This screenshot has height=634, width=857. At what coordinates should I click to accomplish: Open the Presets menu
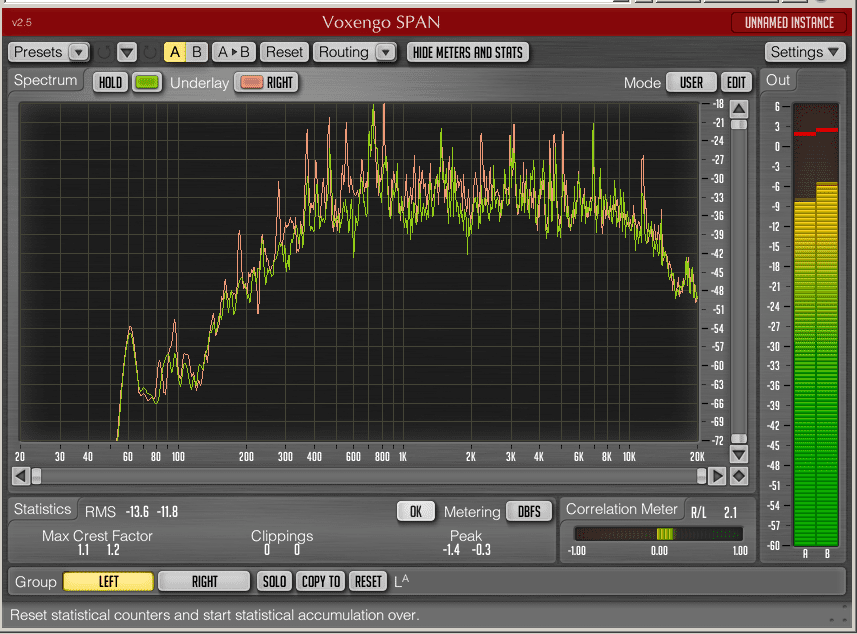click(49, 52)
